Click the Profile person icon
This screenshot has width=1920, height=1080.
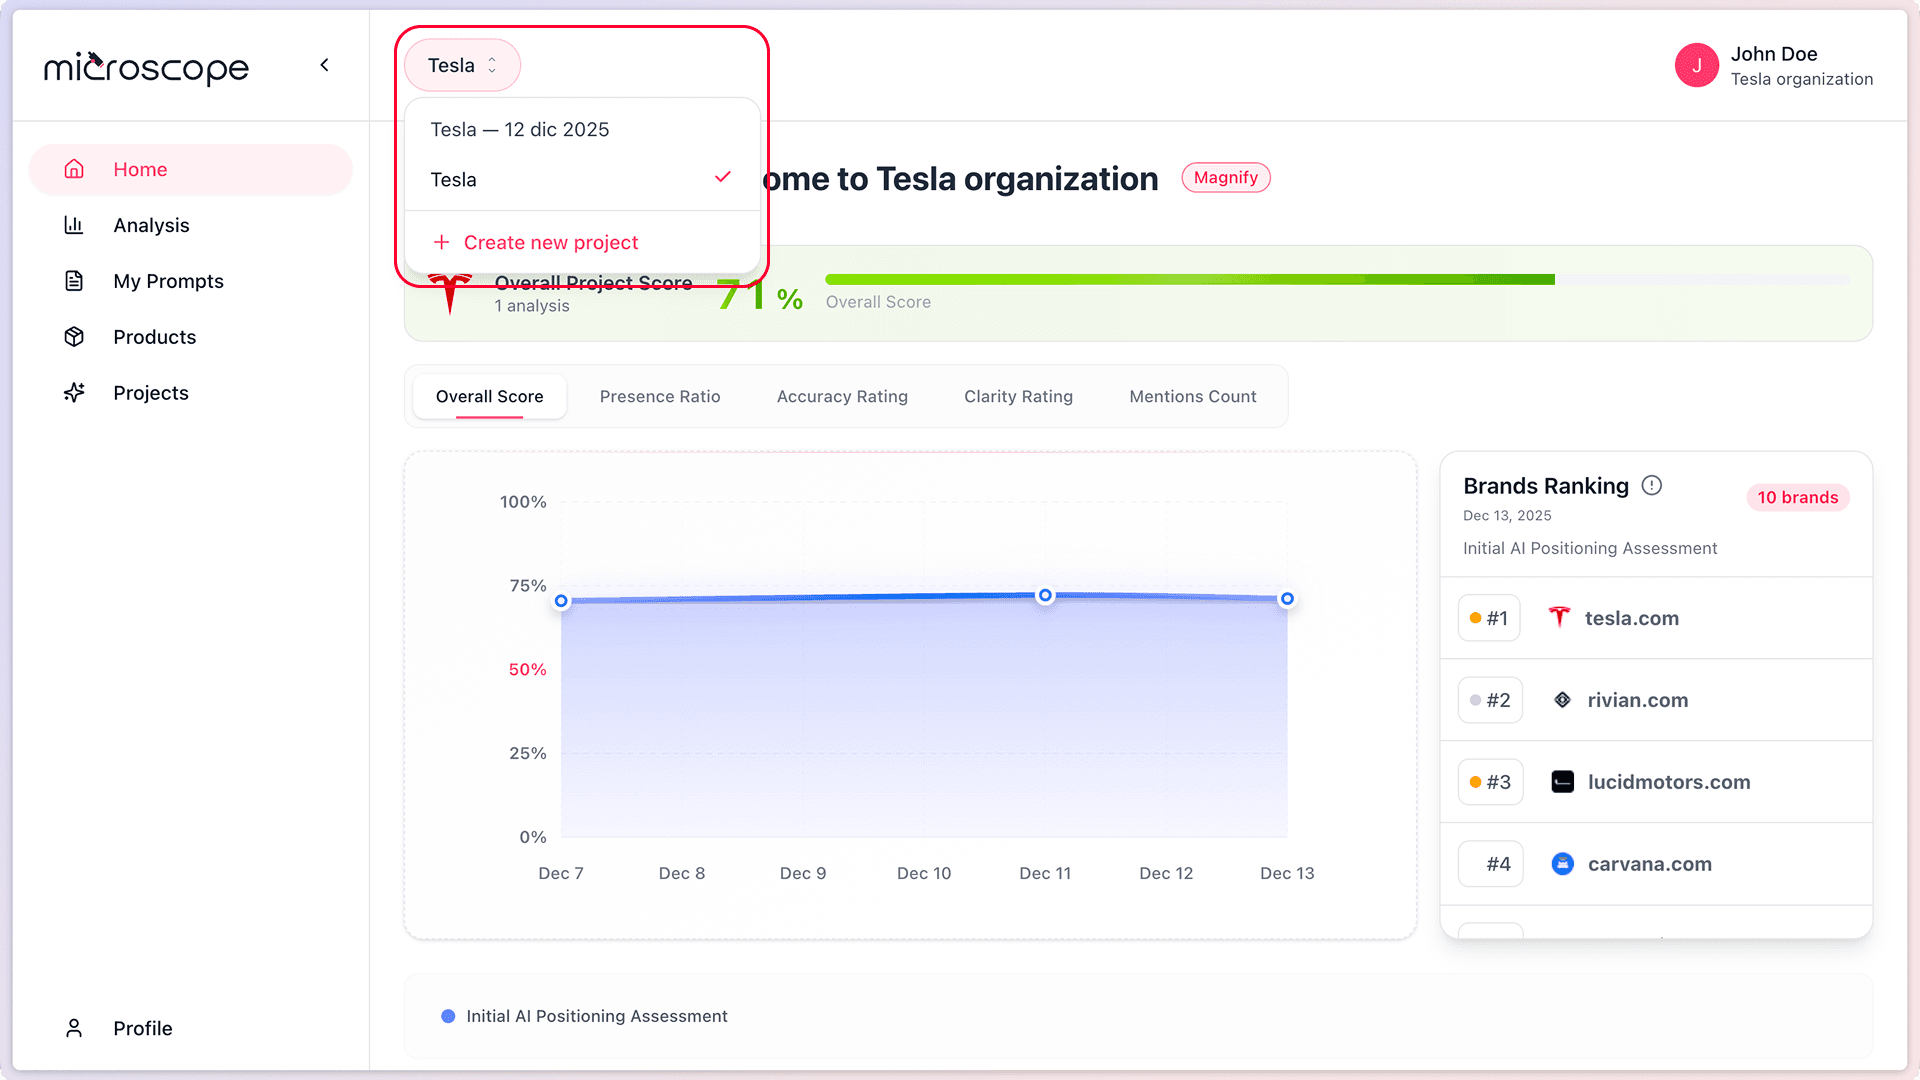(x=74, y=1028)
